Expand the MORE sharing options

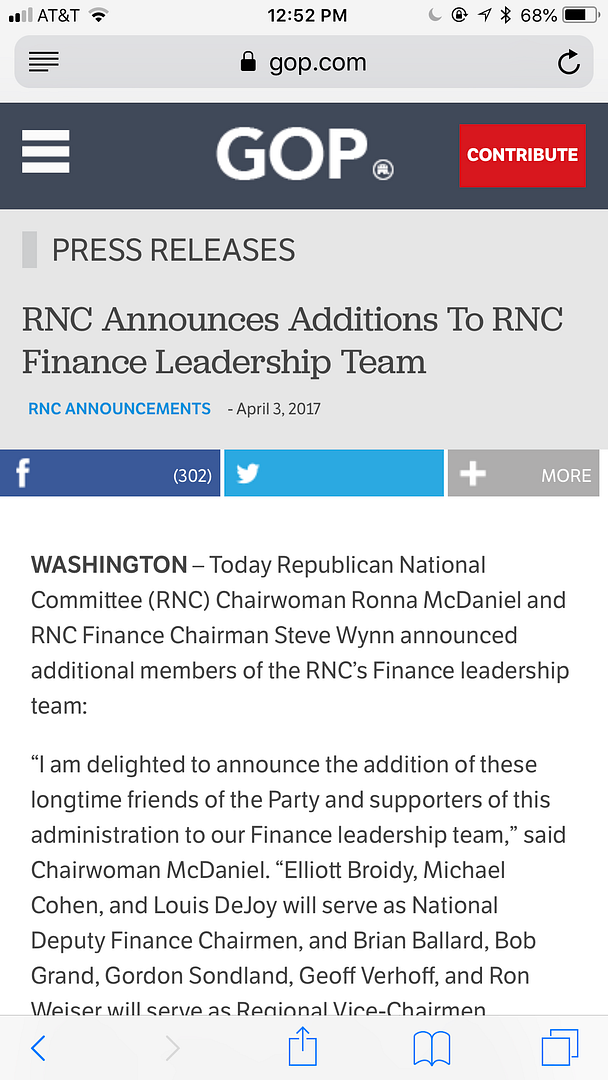tap(527, 474)
